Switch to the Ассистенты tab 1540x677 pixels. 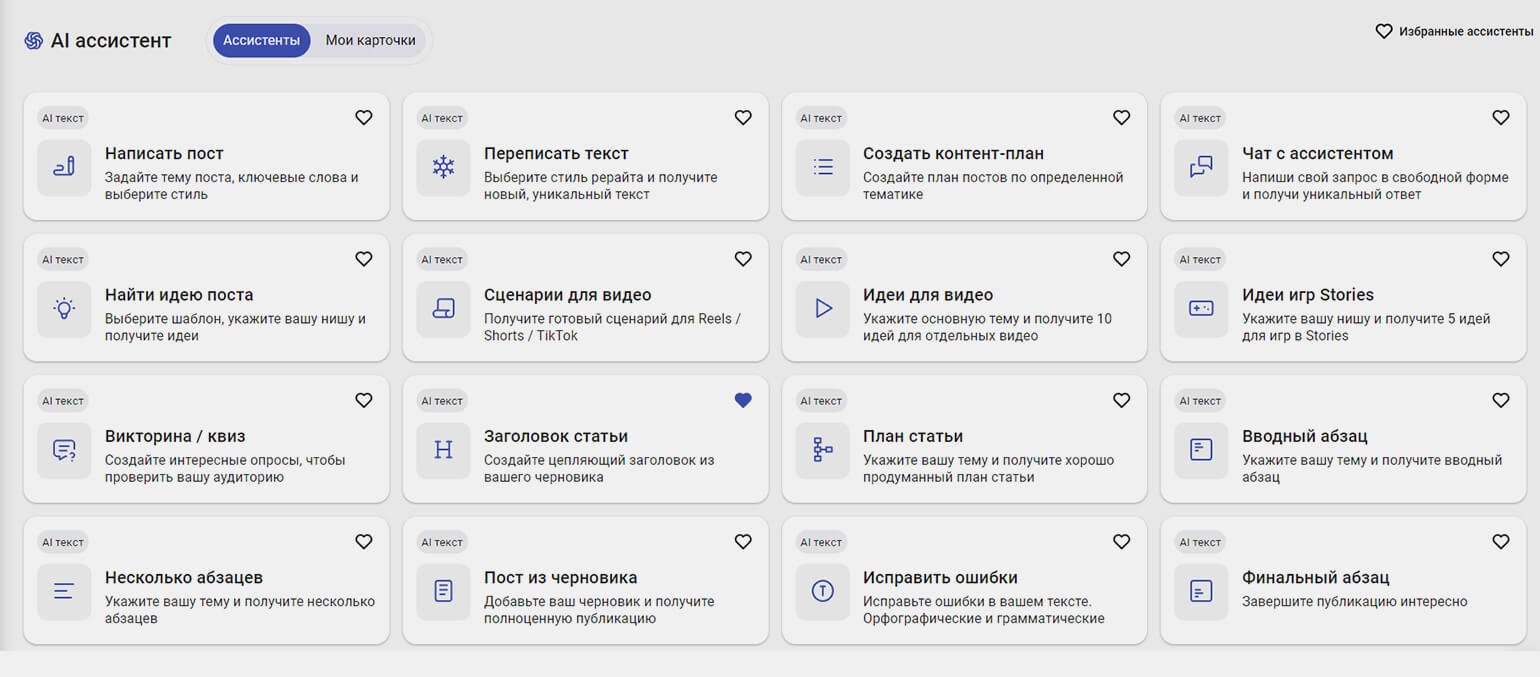(261, 41)
